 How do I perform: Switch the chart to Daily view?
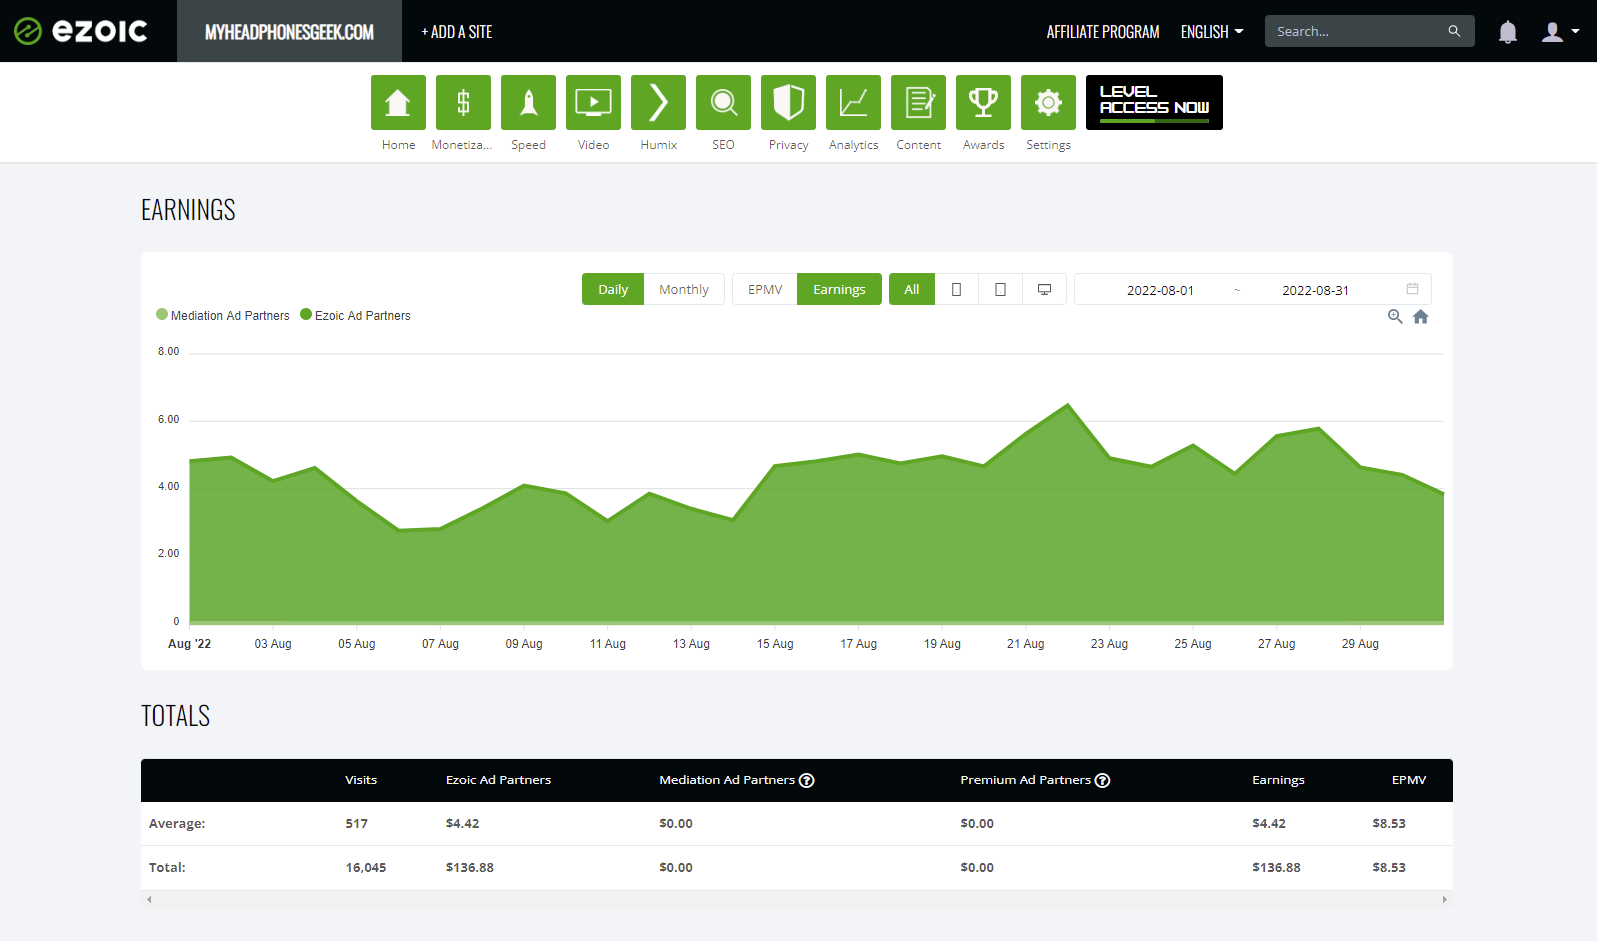[x=613, y=289]
